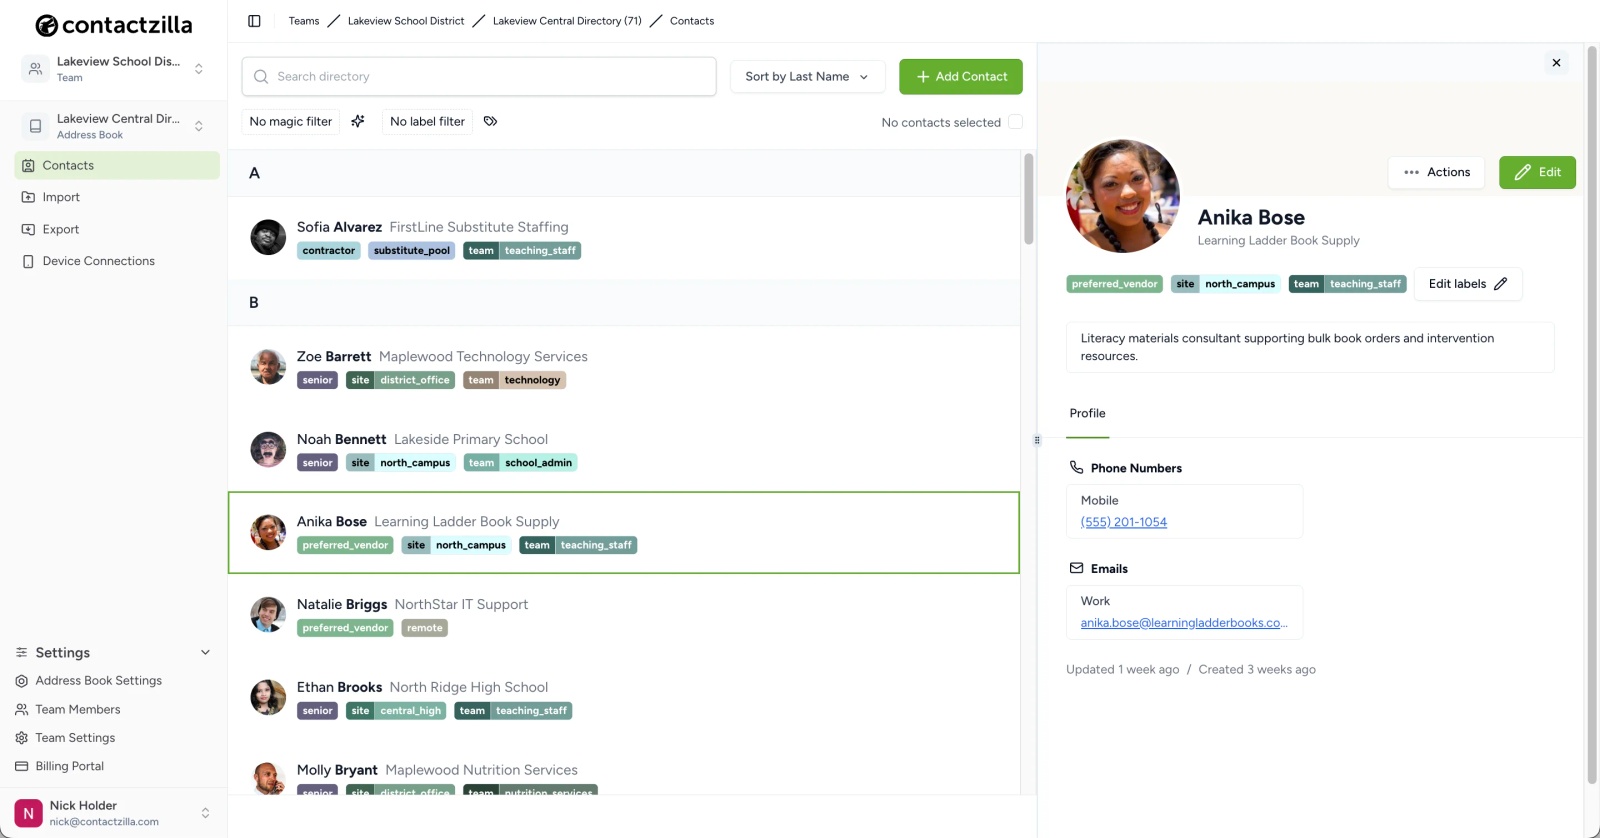Click the Team Members people icon

point(21,709)
